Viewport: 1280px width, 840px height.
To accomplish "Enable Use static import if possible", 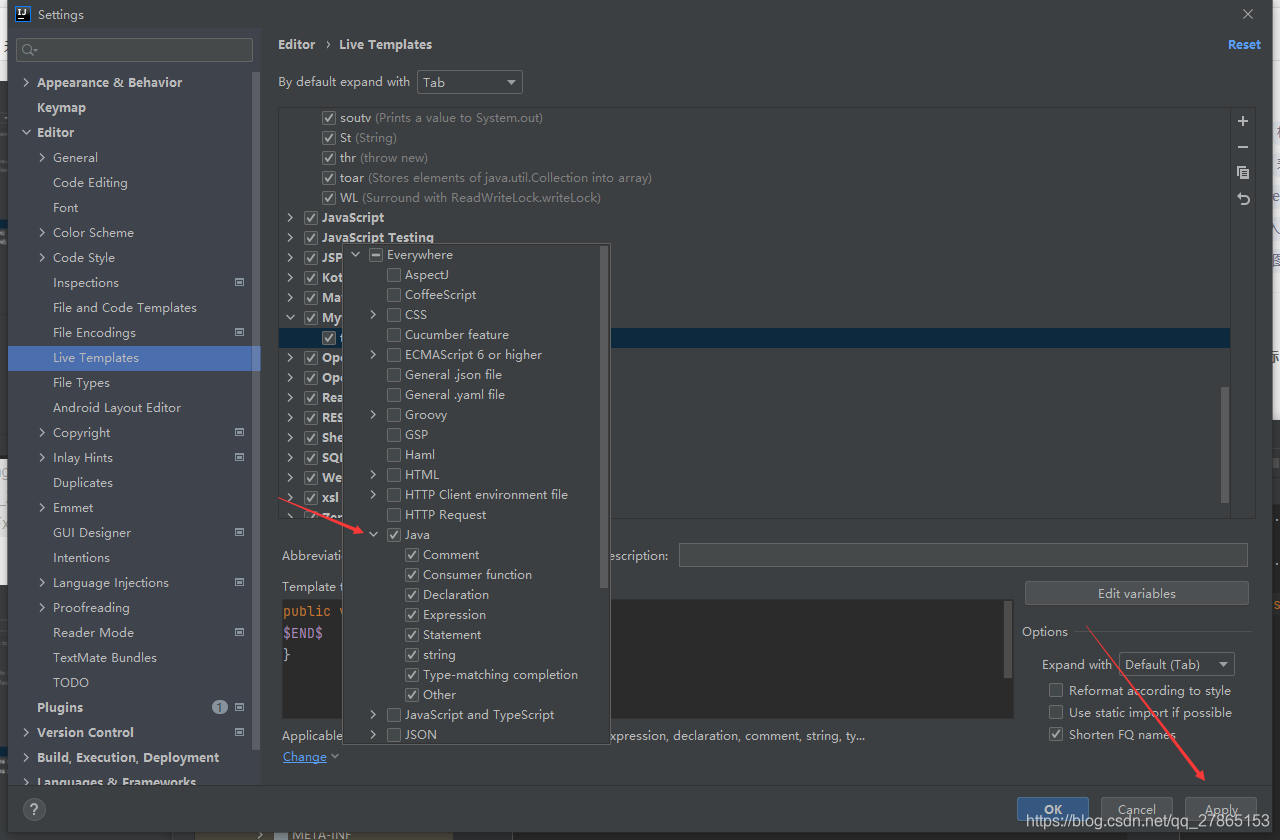I will point(1056,713).
